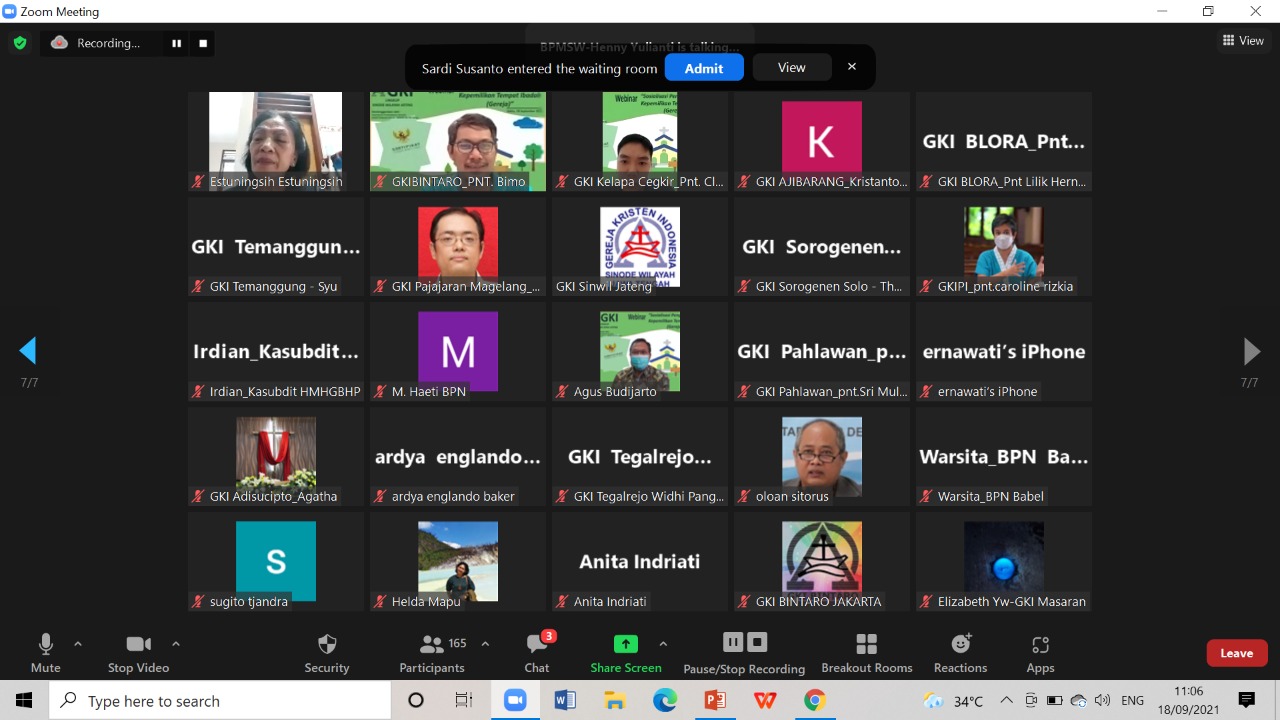Go to next gallery page arrow
Image resolution: width=1280 pixels, height=720 pixels.
1251,351
